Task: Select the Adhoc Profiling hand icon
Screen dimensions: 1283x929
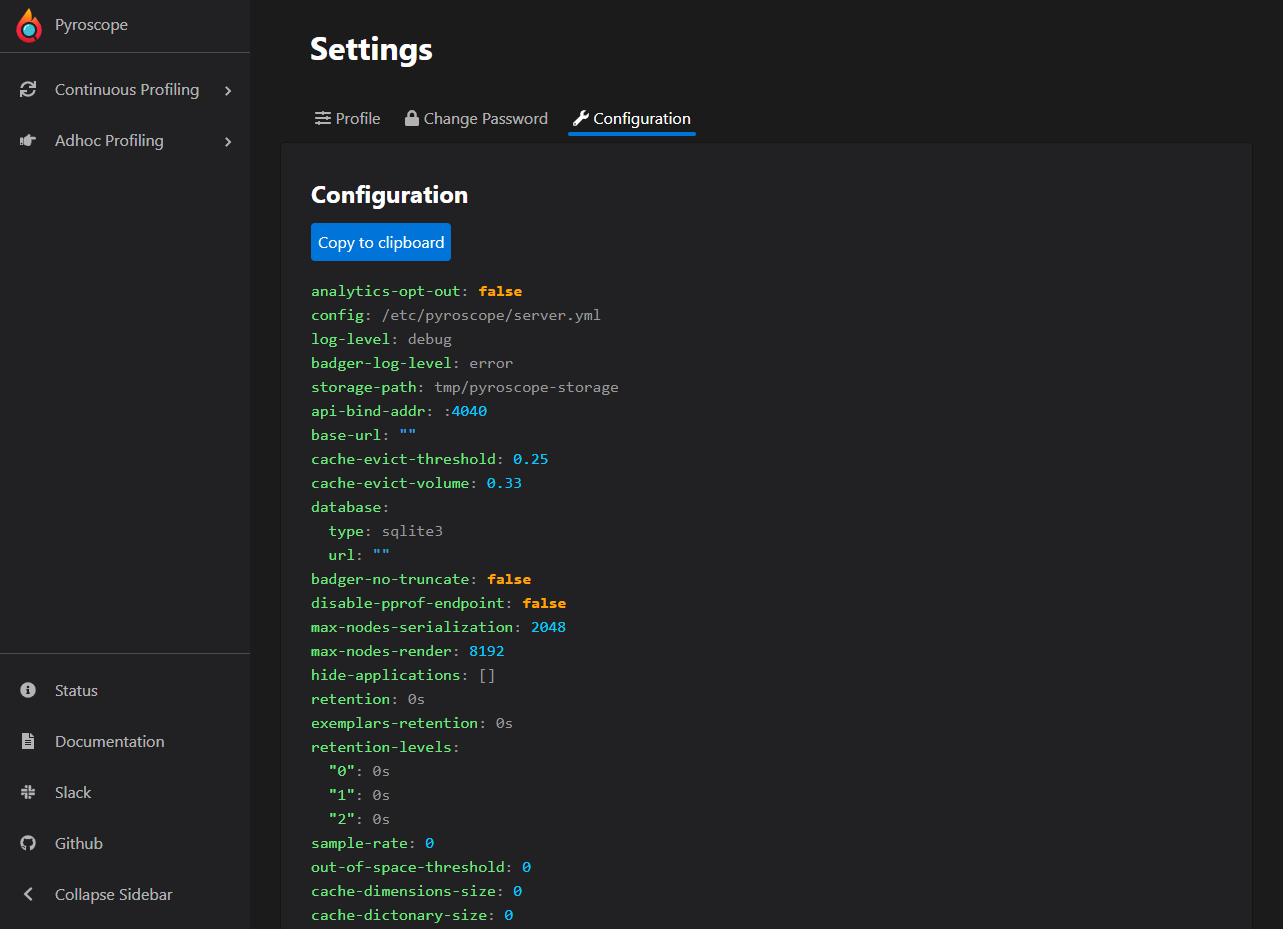Action: pos(29,140)
